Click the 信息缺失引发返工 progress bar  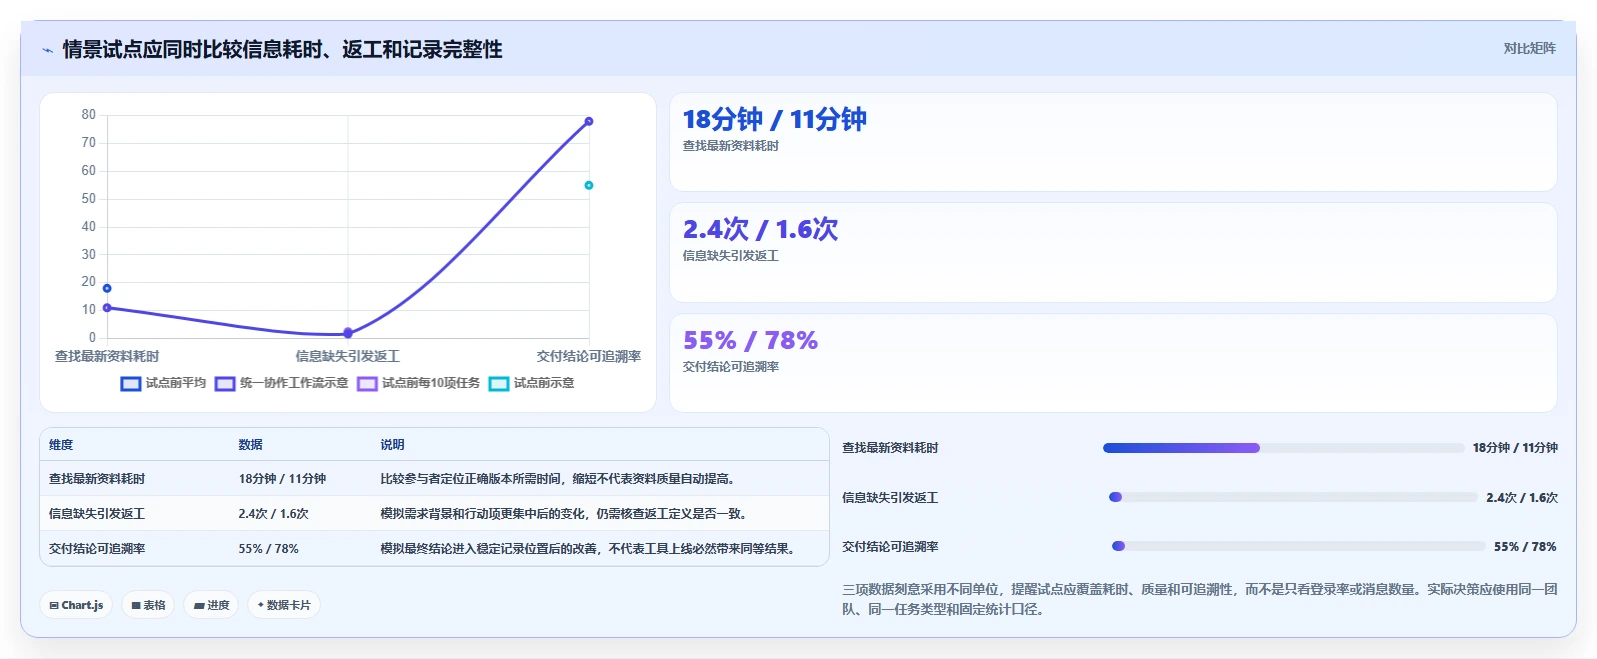pos(1293,497)
